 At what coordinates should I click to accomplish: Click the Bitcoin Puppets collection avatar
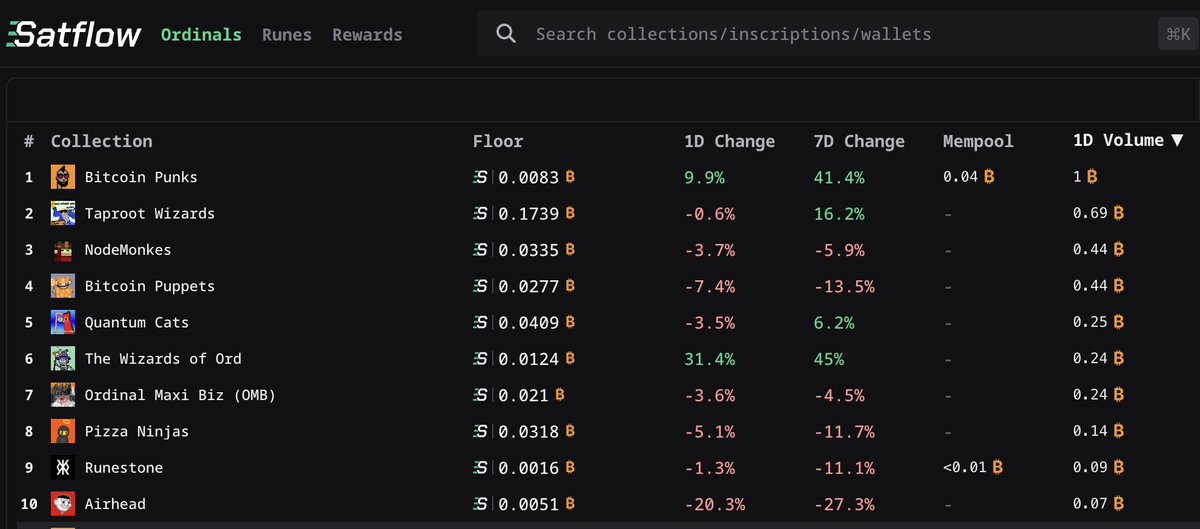[x=63, y=286]
